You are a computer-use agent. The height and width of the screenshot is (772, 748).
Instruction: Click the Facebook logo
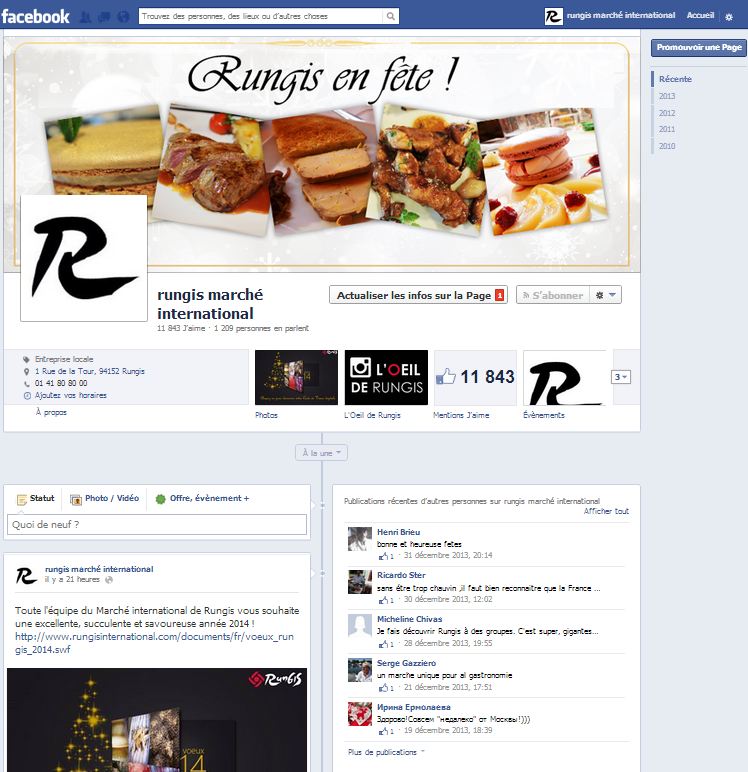(35, 16)
